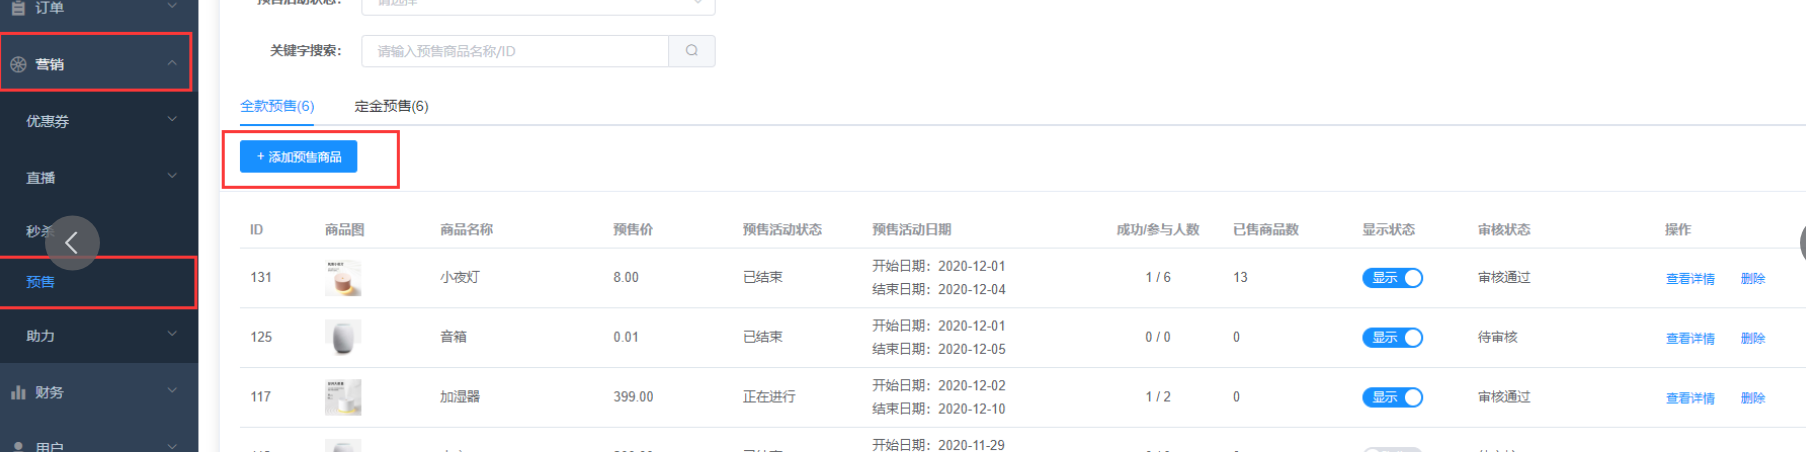Toggle display switch for product 131

(1392, 278)
